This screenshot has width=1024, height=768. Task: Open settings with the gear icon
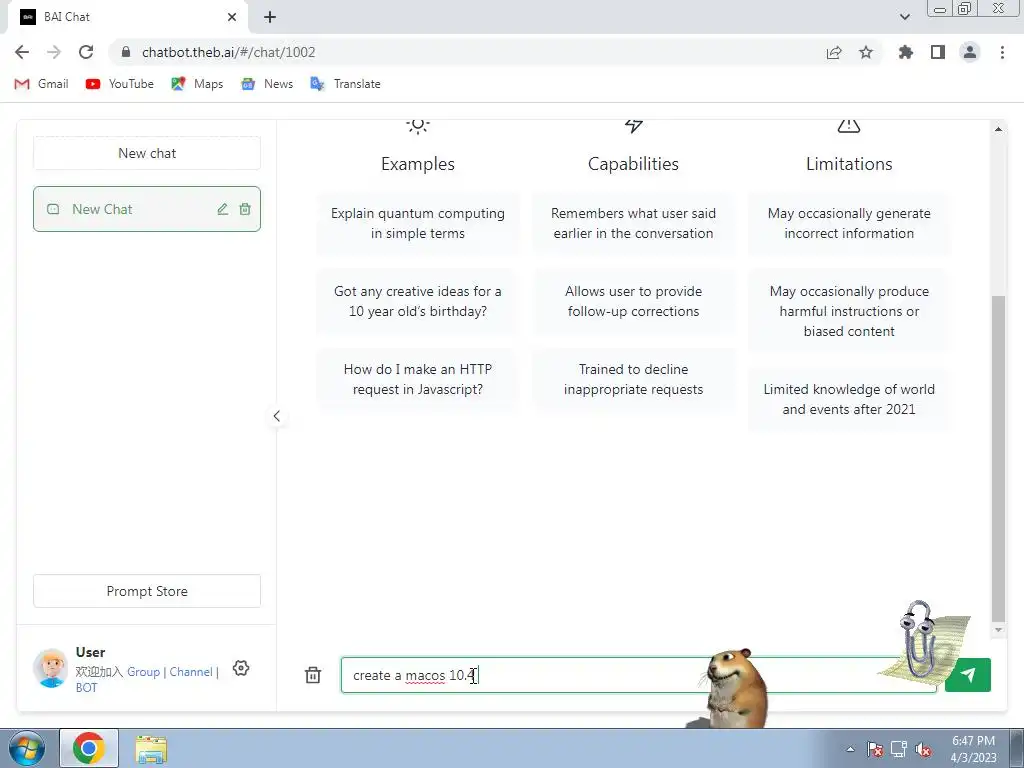[241, 668]
